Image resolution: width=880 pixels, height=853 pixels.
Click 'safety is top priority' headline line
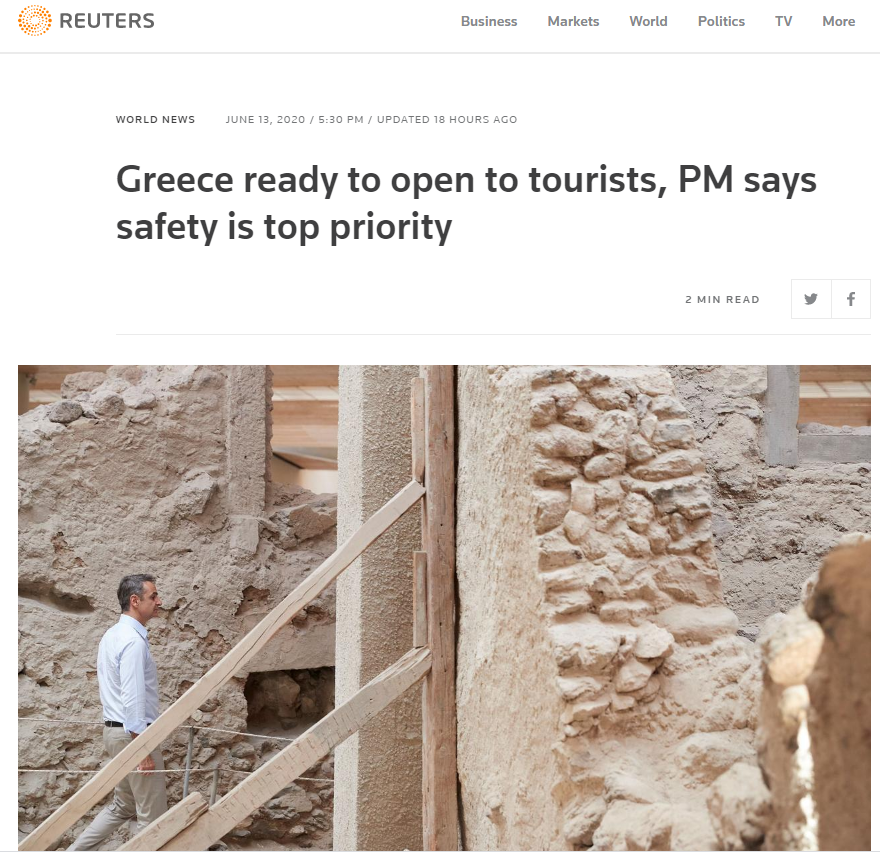284,227
